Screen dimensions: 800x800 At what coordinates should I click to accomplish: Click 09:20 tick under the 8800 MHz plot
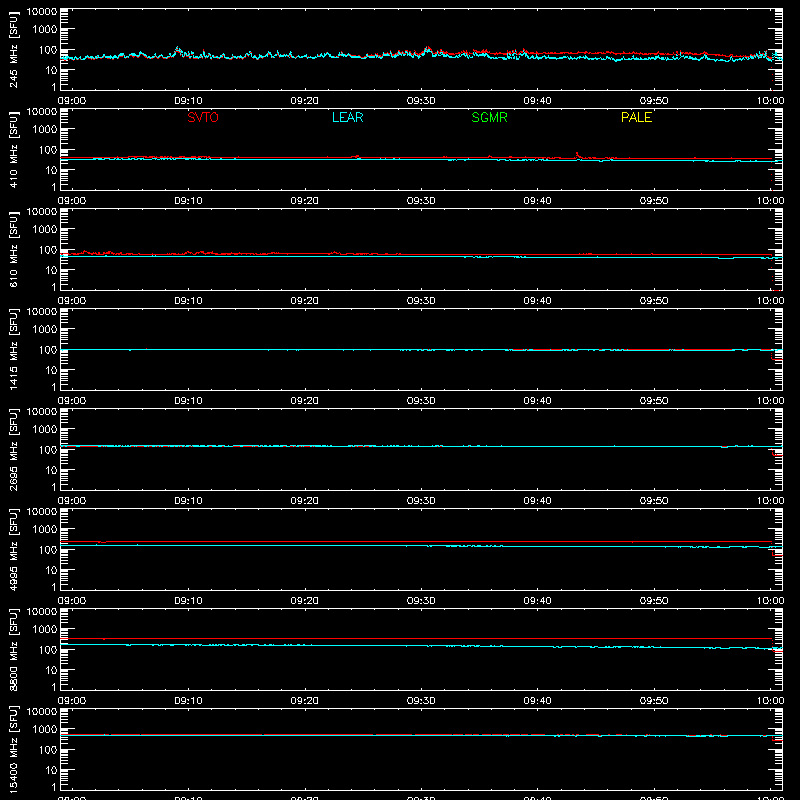[305, 701]
